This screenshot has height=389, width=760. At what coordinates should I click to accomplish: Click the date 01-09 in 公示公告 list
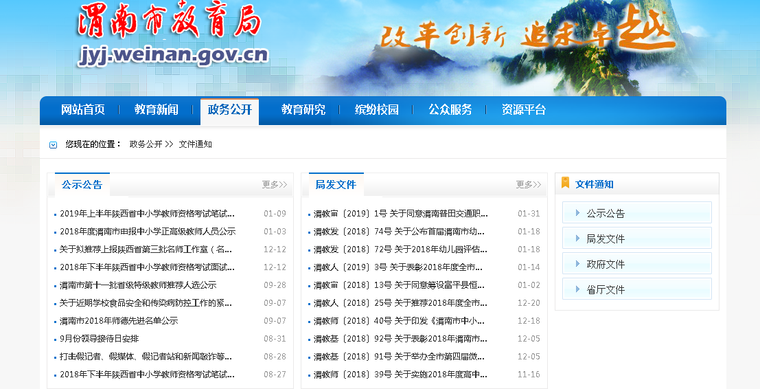coord(275,214)
